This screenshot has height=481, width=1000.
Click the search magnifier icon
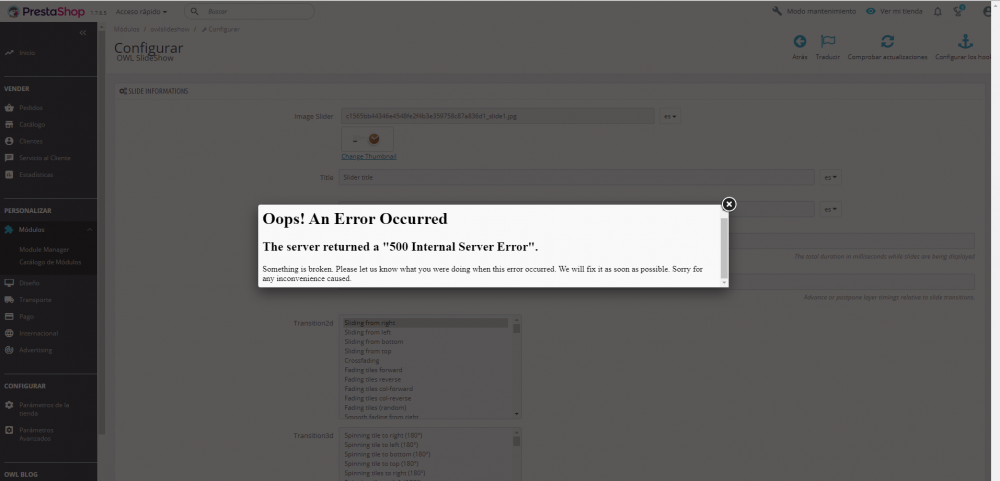[x=195, y=11]
